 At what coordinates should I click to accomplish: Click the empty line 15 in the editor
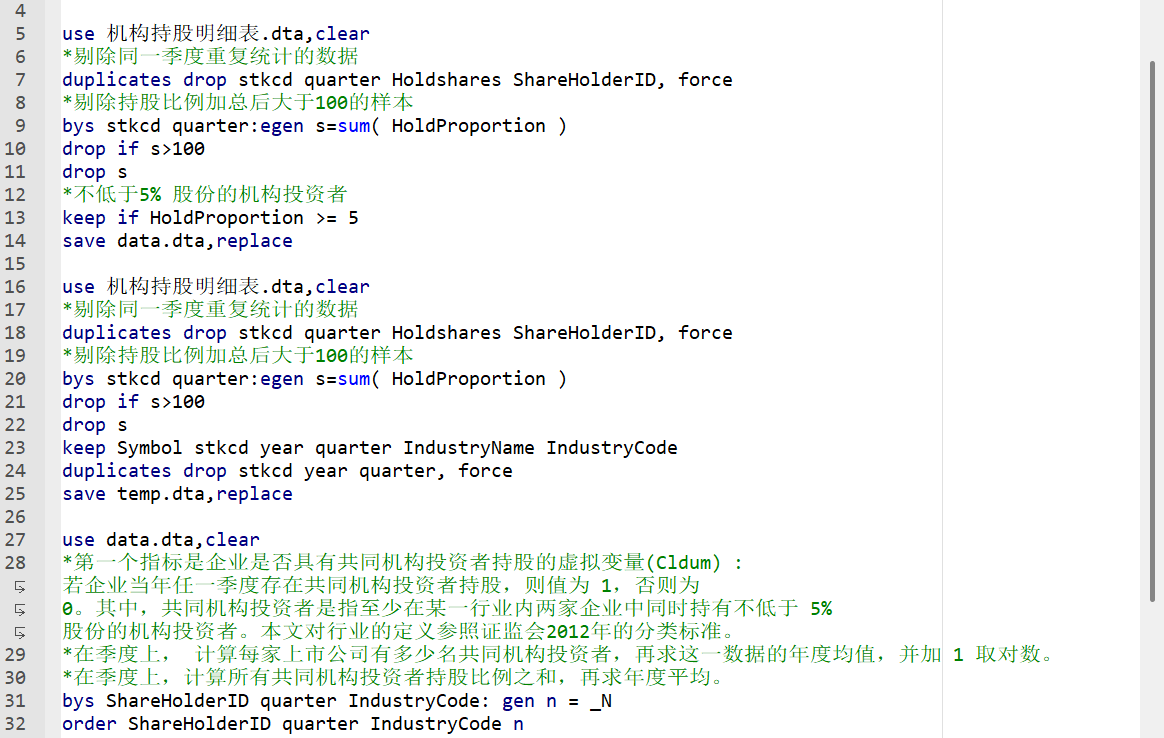(400, 264)
